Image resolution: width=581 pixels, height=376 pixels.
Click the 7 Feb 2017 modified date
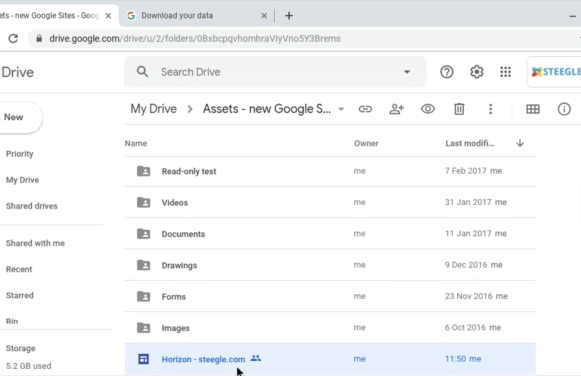tap(465, 171)
